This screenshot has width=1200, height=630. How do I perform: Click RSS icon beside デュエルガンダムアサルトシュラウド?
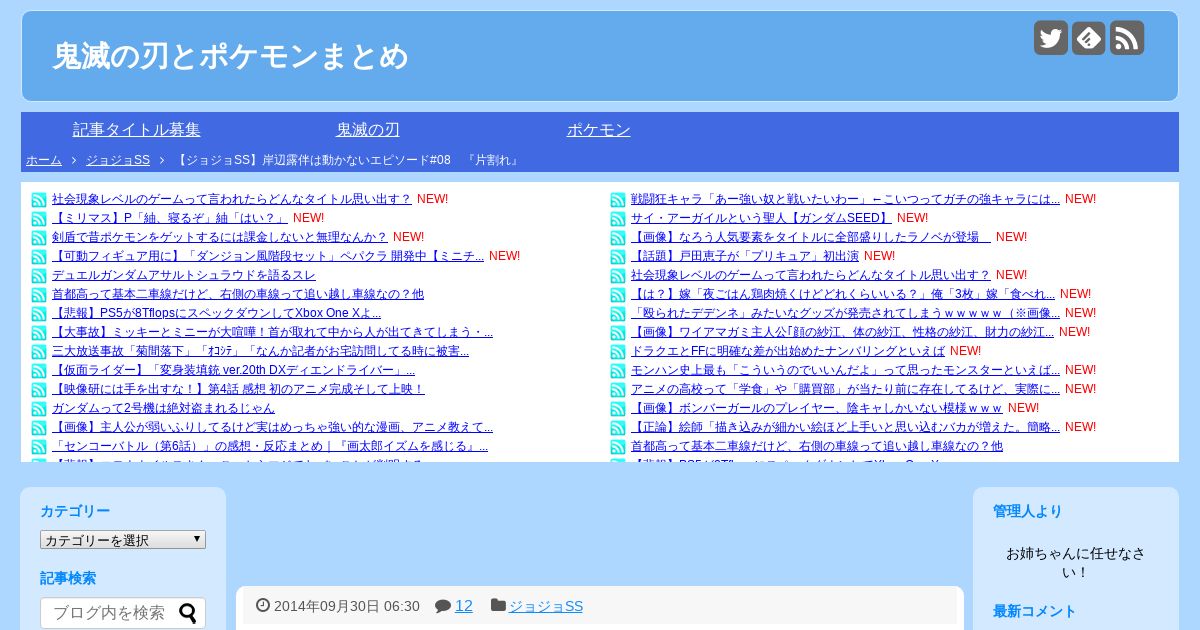[39, 276]
